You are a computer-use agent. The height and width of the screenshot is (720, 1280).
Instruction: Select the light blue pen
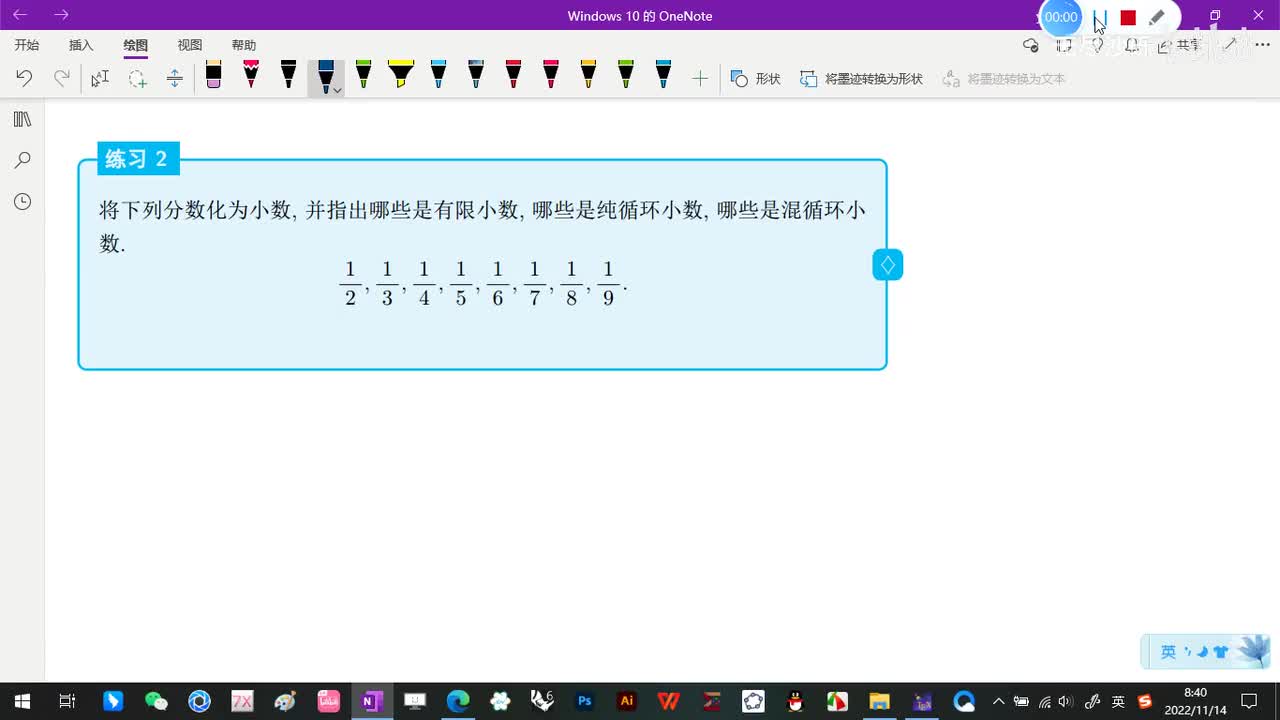coord(438,75)
